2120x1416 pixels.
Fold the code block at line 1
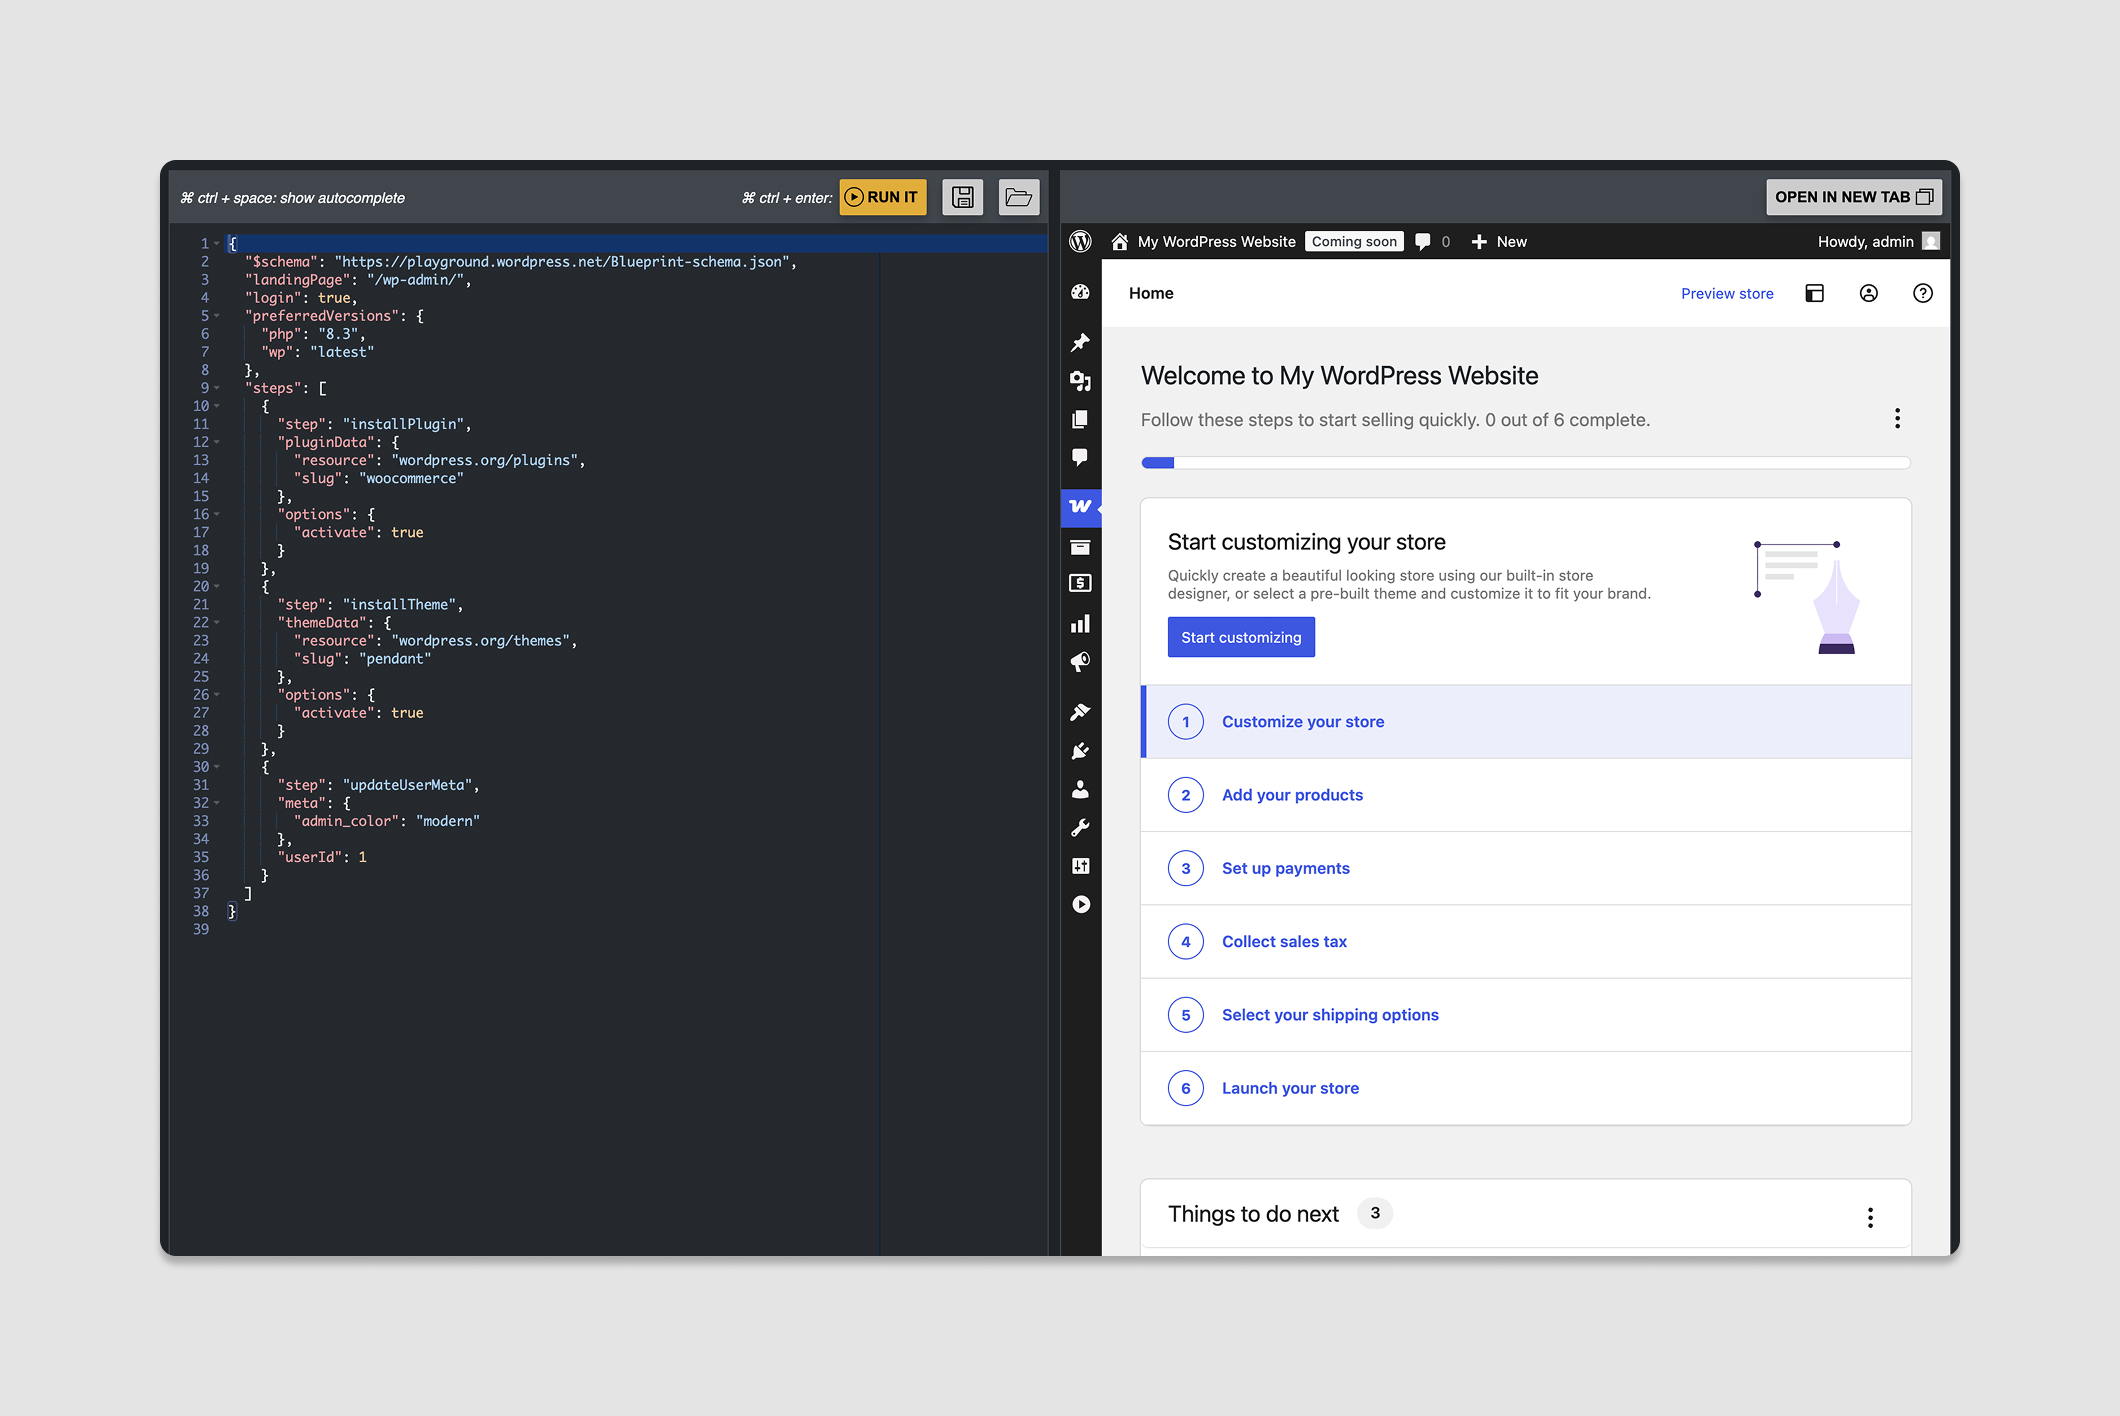[x=217, y=244]
